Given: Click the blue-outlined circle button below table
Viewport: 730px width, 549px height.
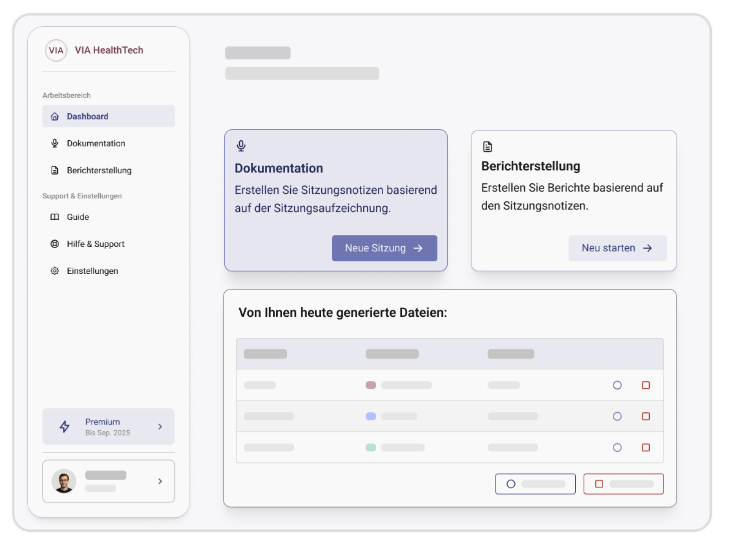Looking at the screenshot, I should (535, 484).
